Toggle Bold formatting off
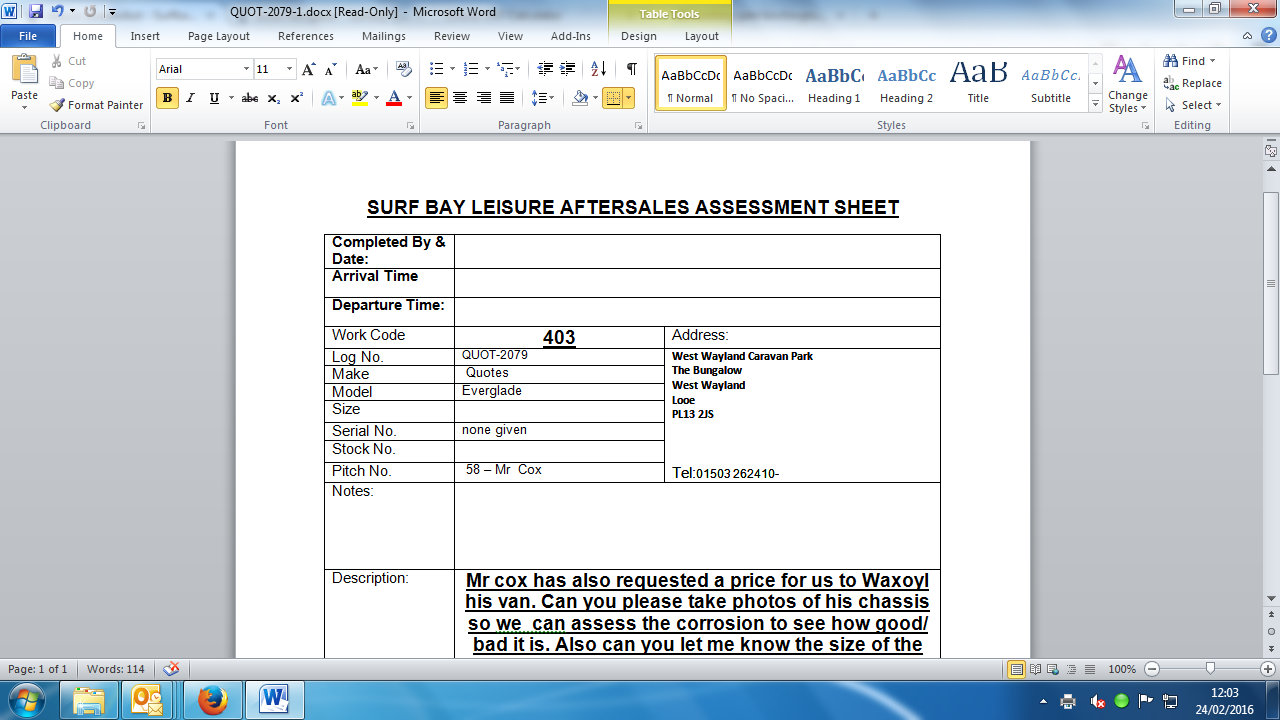Image resolution: width=1280 pixels, height=720 pixels. [167, 98]
